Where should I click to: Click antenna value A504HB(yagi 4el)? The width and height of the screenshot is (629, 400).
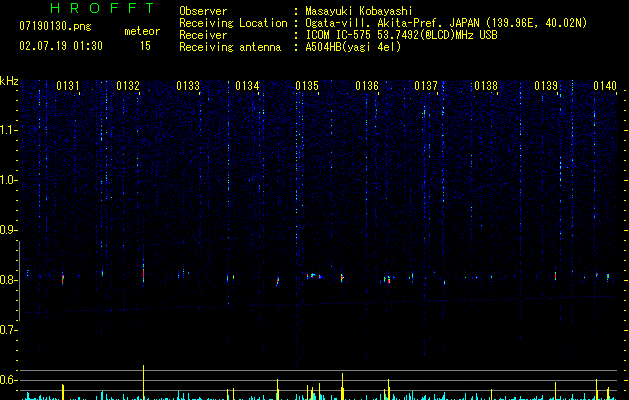tap(353, 47)
